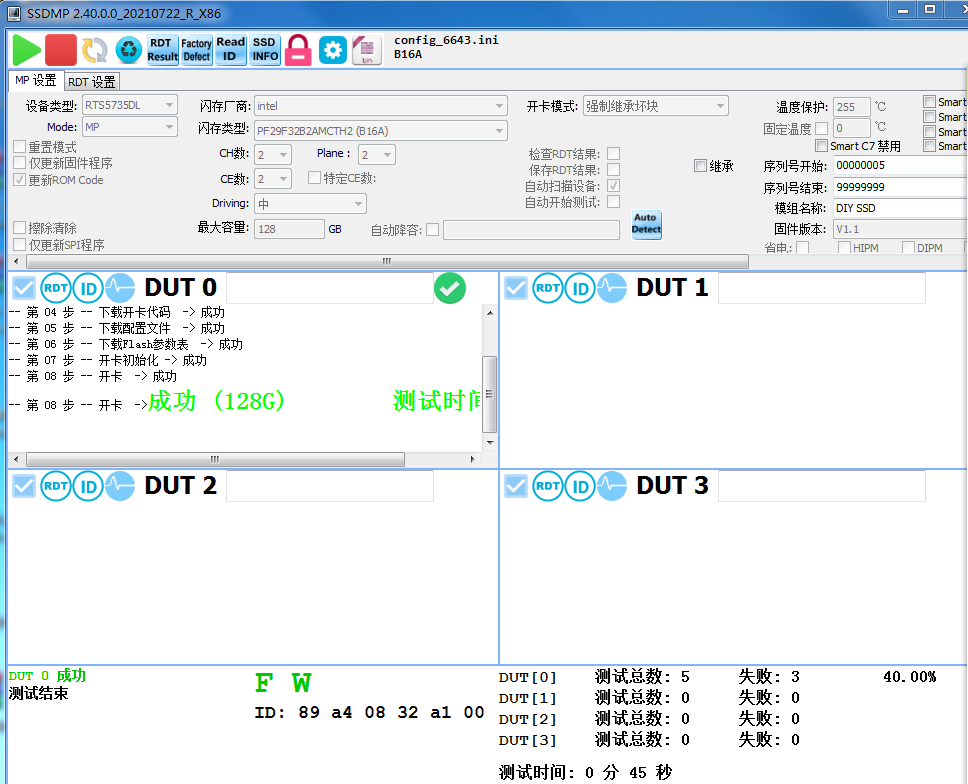Enable 检查RDT结果 checkbox

614,153
